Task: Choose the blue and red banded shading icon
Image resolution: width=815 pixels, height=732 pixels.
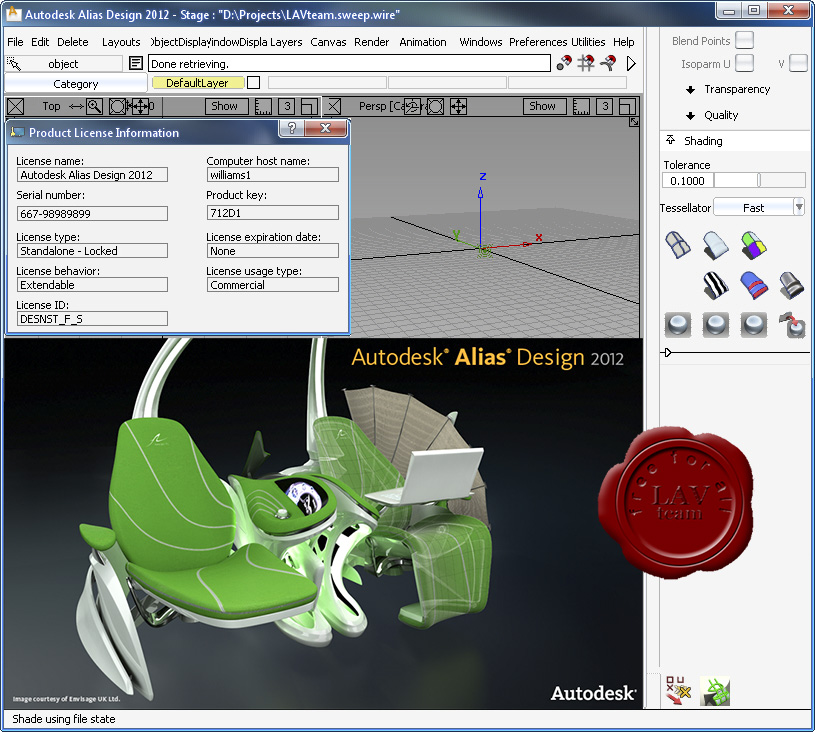Action: (754, 285)
